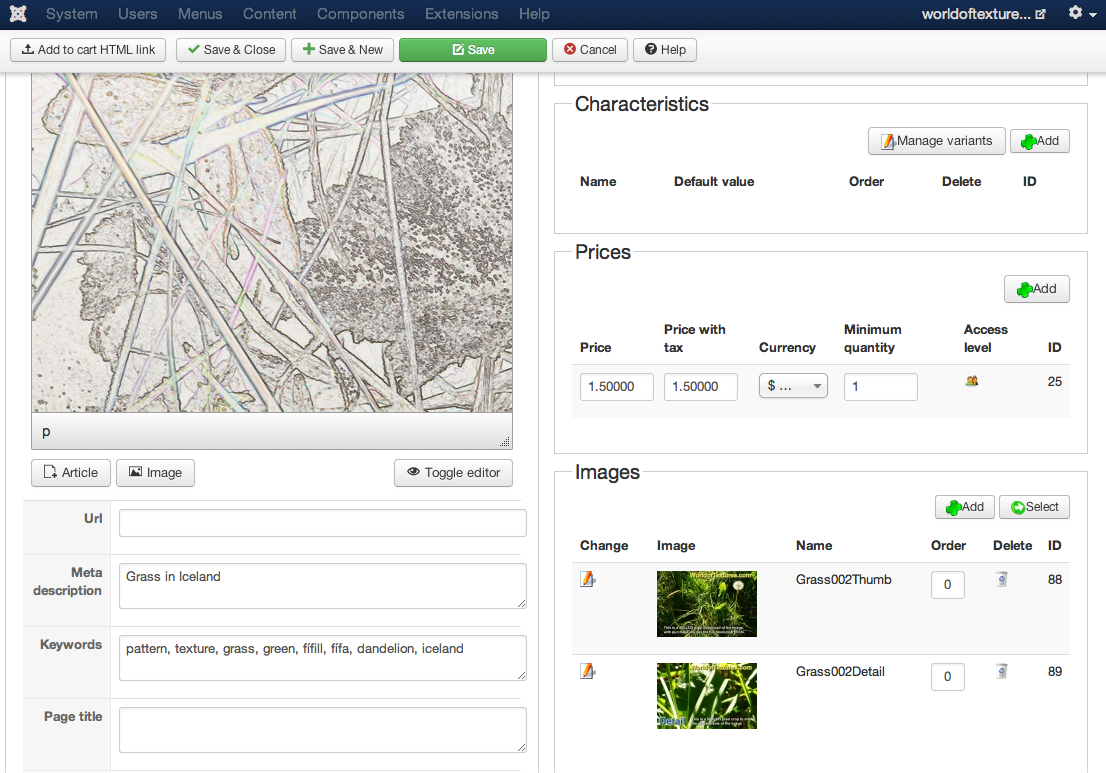Toggle the text editor view
Image resolution: width=1106 pixels, height=773 pixels.
[x=453, y=473]
